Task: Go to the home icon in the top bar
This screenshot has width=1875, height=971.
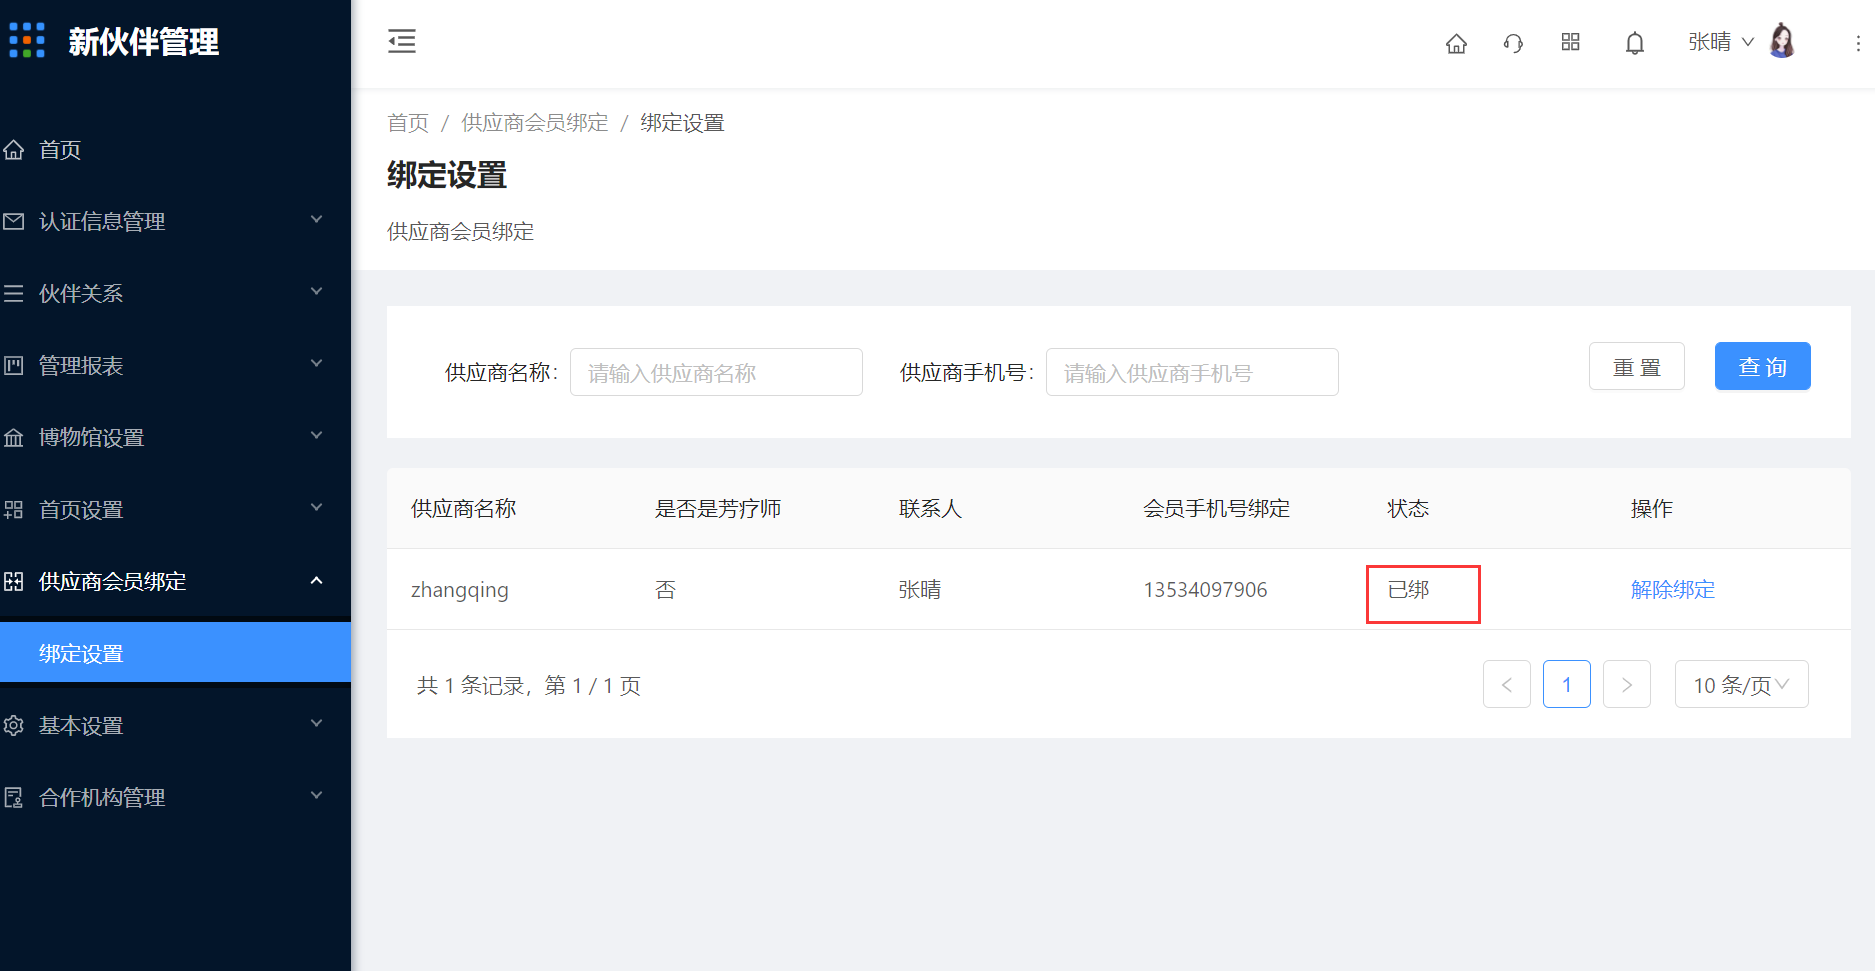Action: point(1456,43)
